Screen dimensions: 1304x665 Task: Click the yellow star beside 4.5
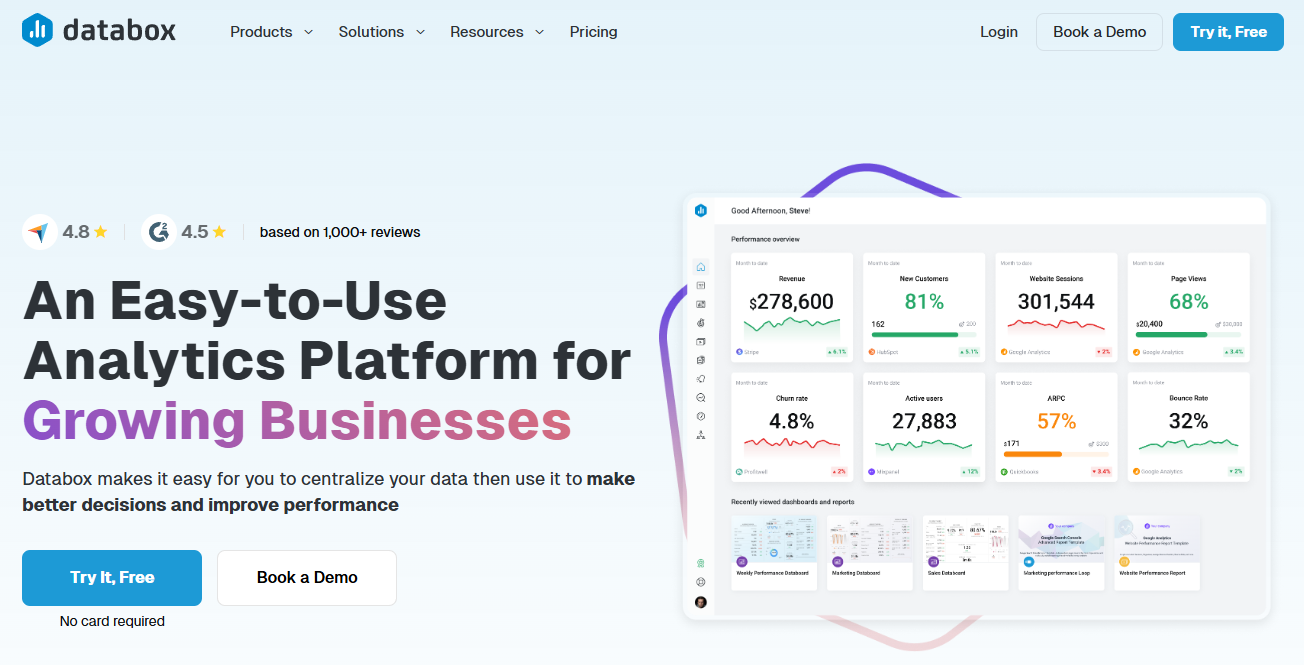(219, 232)
